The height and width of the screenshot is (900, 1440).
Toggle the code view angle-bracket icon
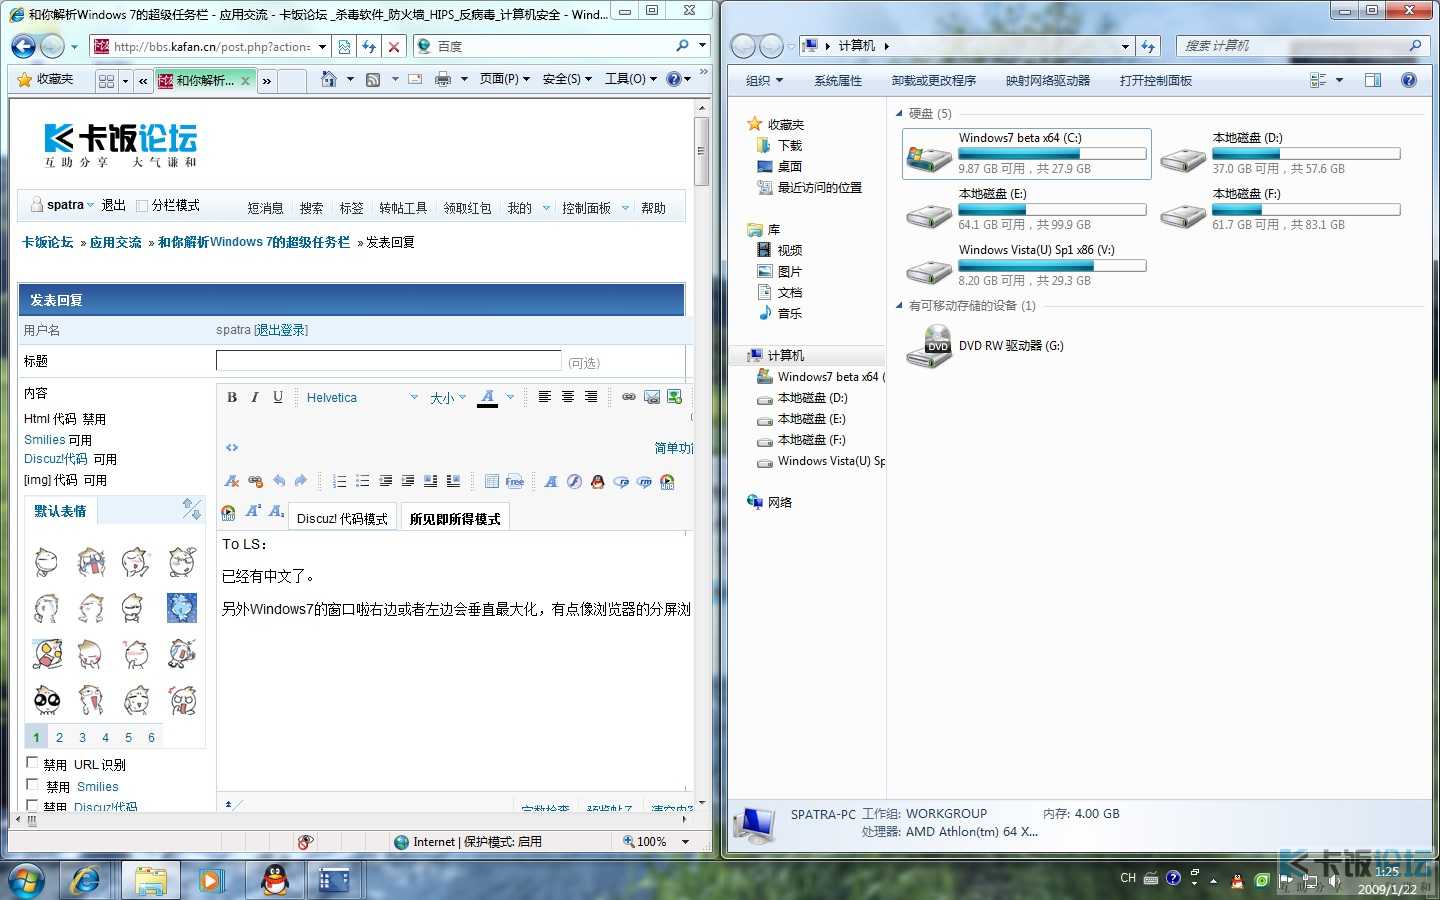232,447
